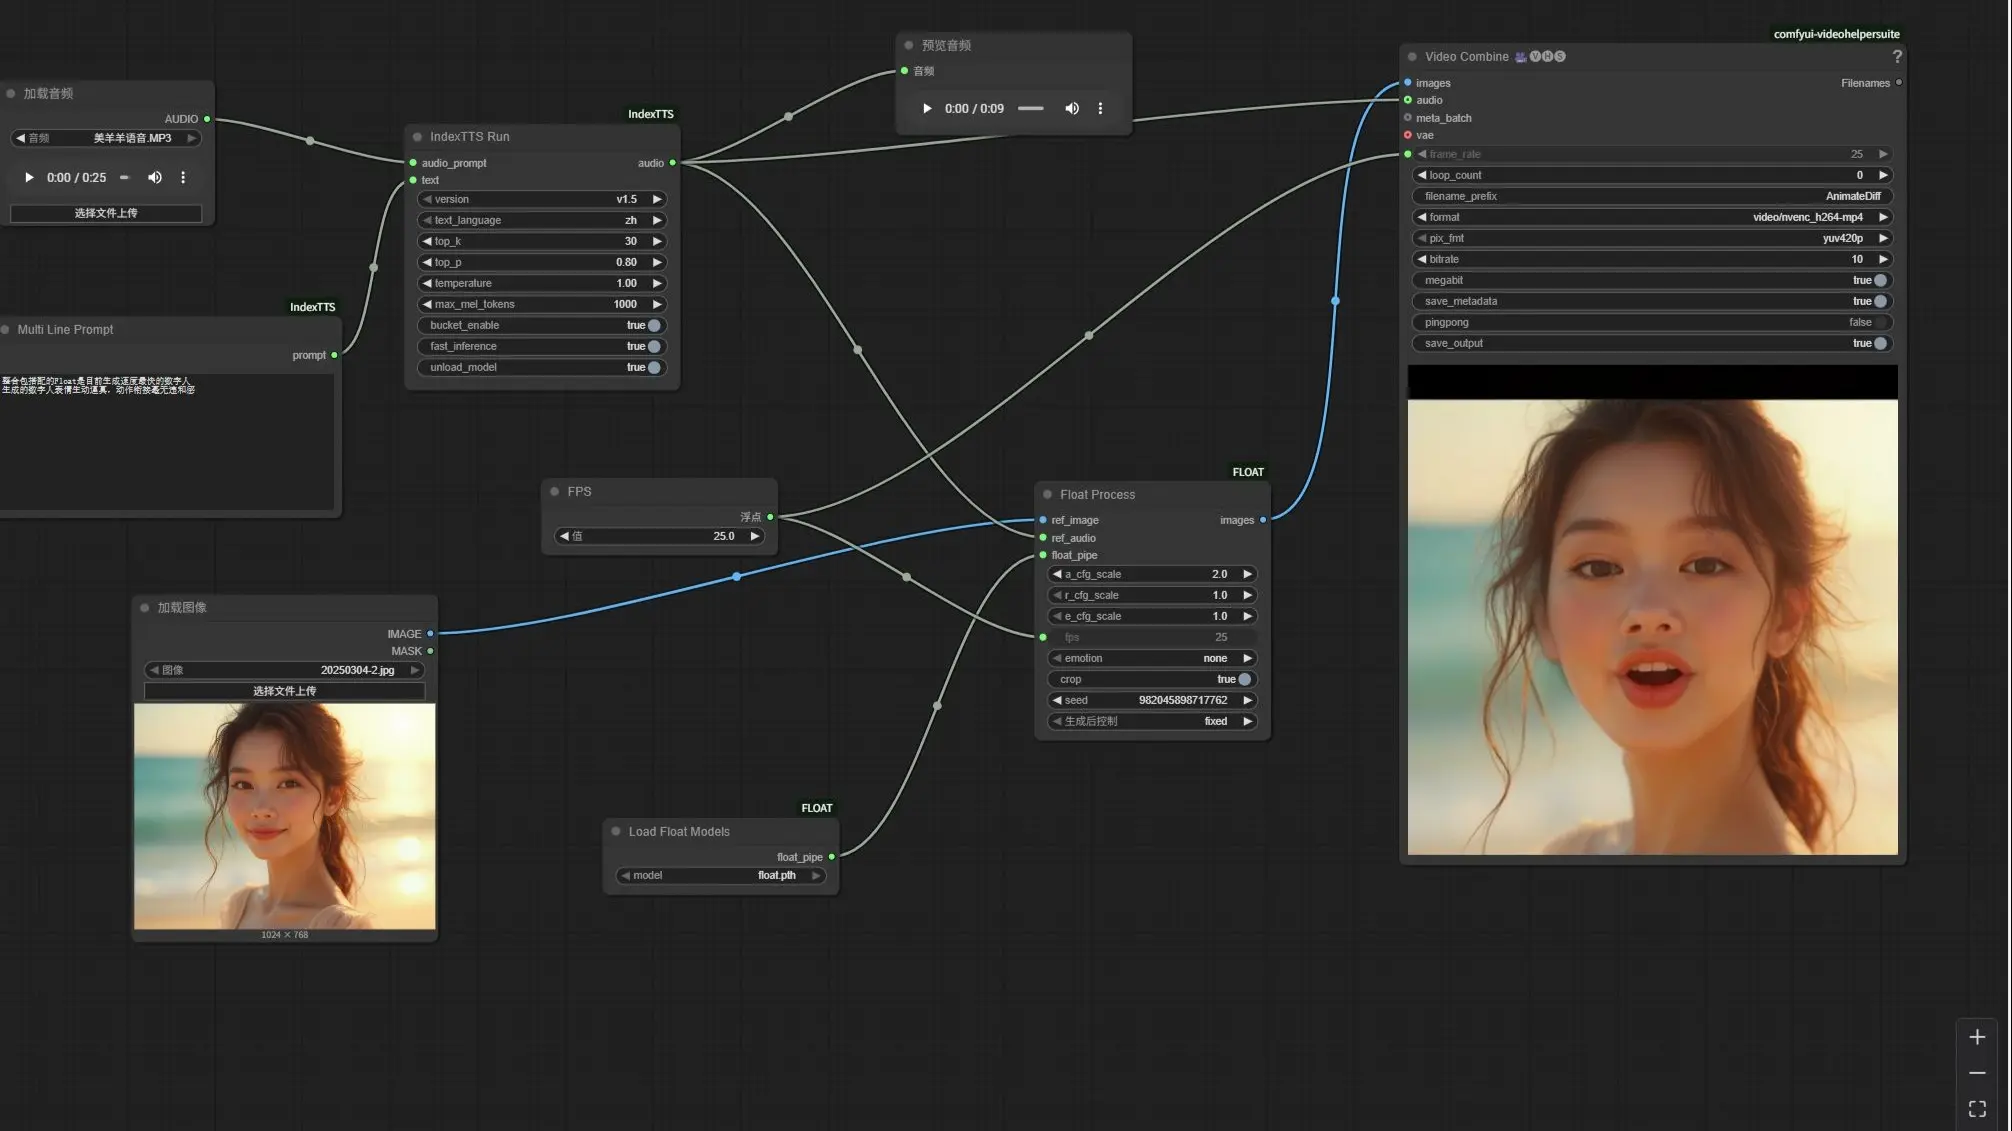Click 选择文件上传 button in the 加载图像 node
Screen dimensions: 2012x1131
284,692
